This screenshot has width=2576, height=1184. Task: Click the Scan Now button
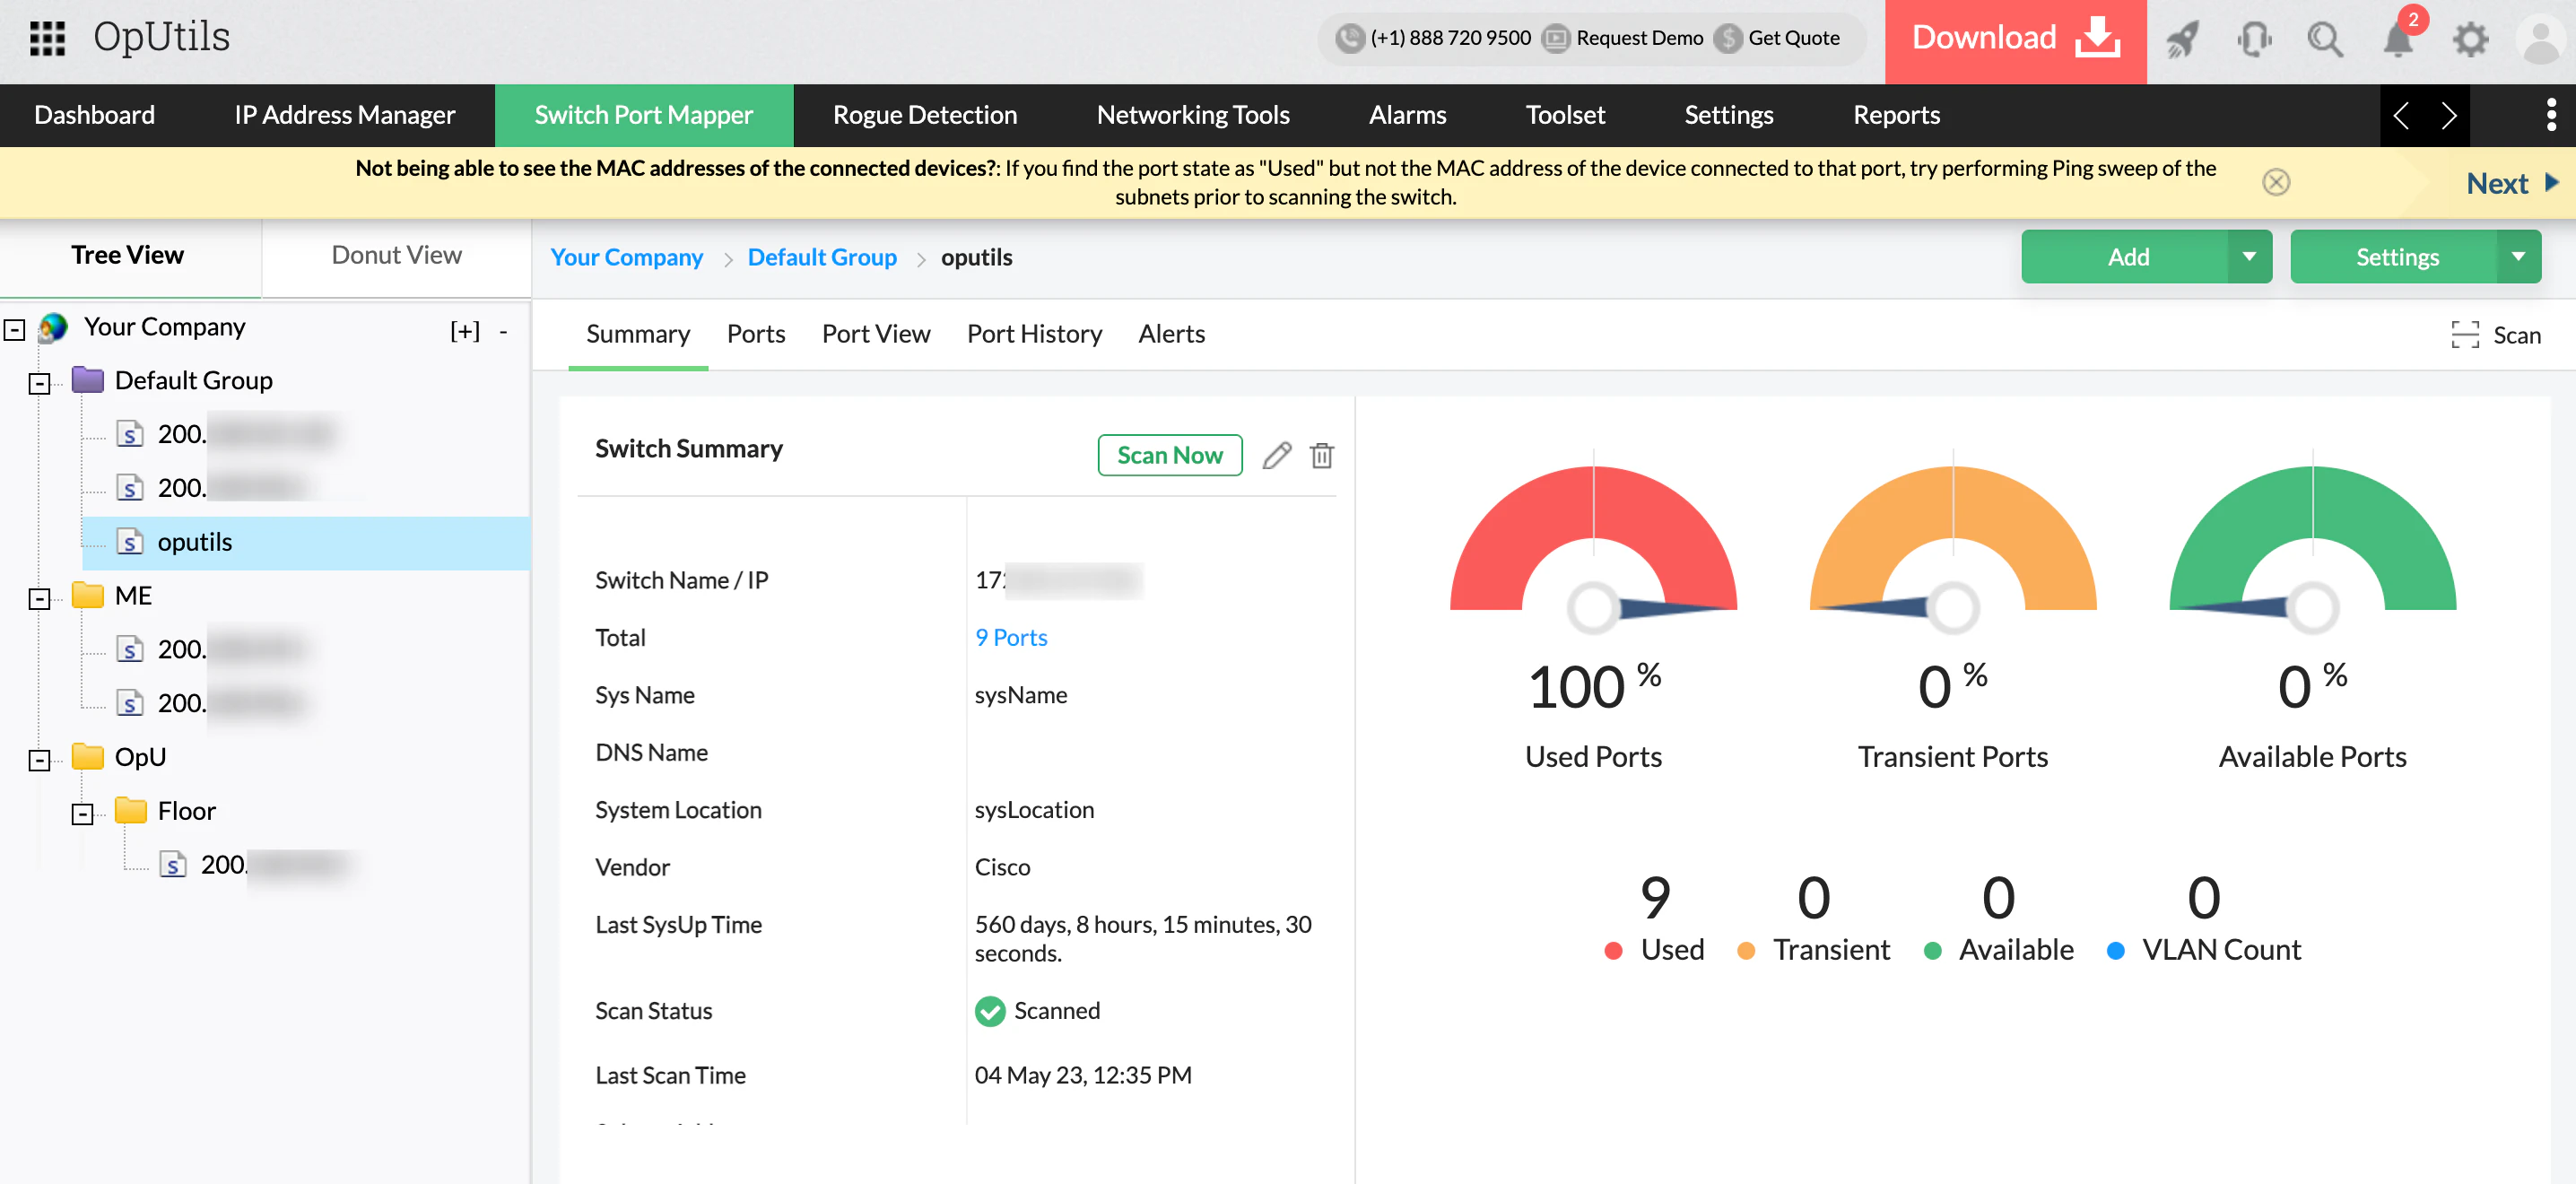pyautogui.click(x=1169, y=455)
